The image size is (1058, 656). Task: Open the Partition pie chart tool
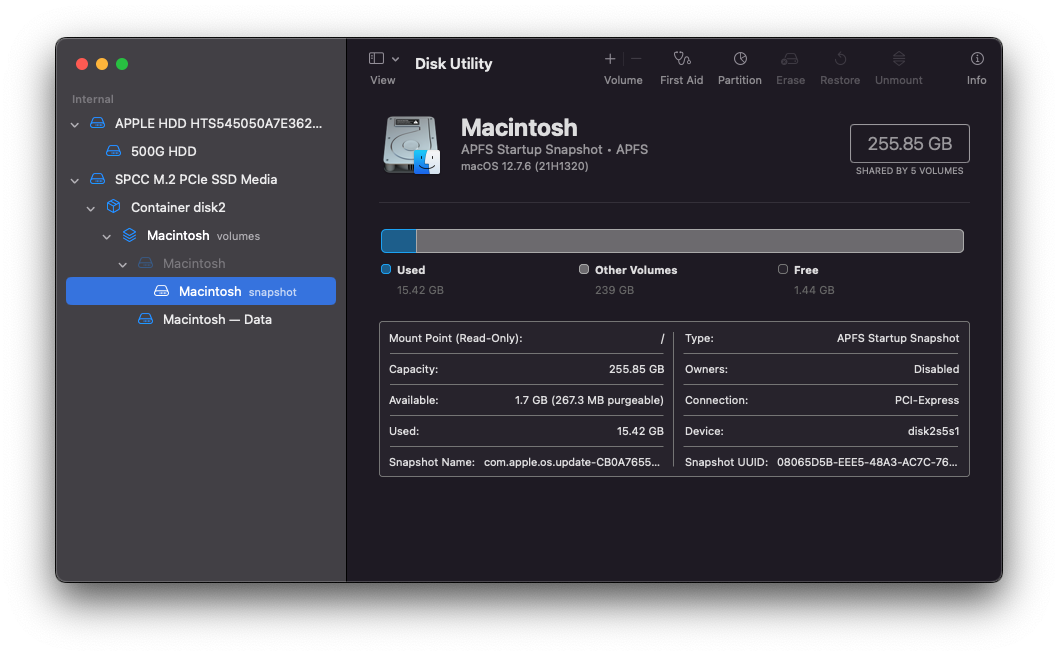point(740,59)
